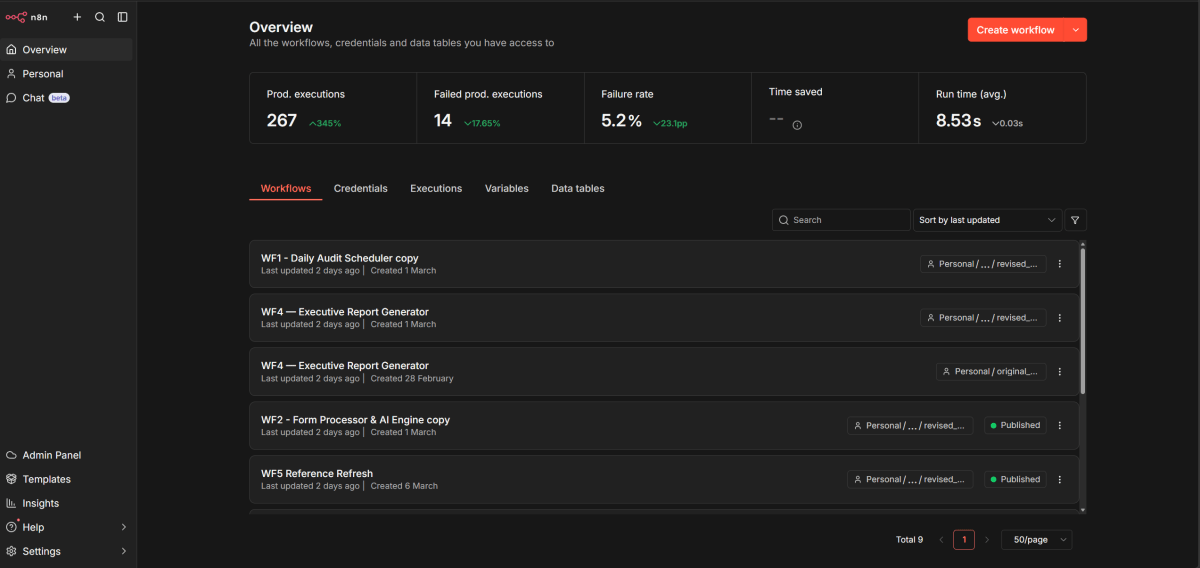The width and height of the screenshot is (1200, 568).
Task: Open Insights in sidebar
Action: 67,503
